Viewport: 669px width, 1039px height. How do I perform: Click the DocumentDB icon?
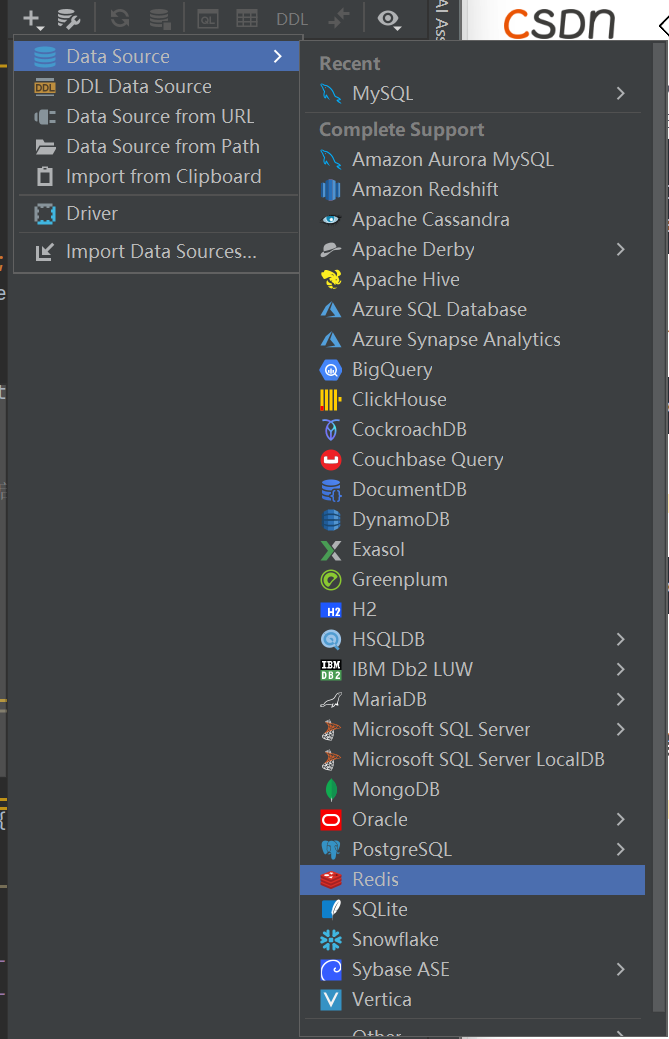331,490
